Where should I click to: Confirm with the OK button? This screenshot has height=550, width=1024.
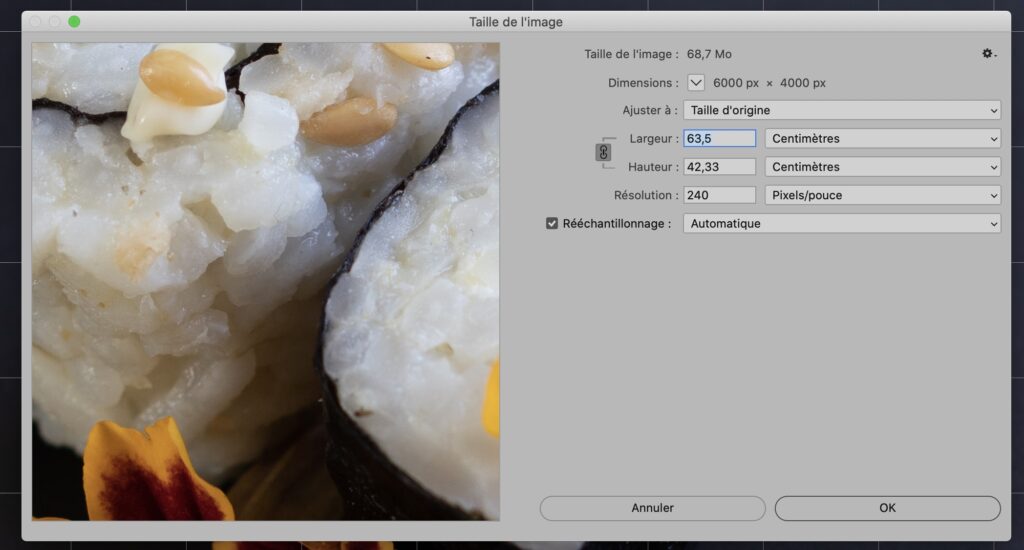[887, 508]
